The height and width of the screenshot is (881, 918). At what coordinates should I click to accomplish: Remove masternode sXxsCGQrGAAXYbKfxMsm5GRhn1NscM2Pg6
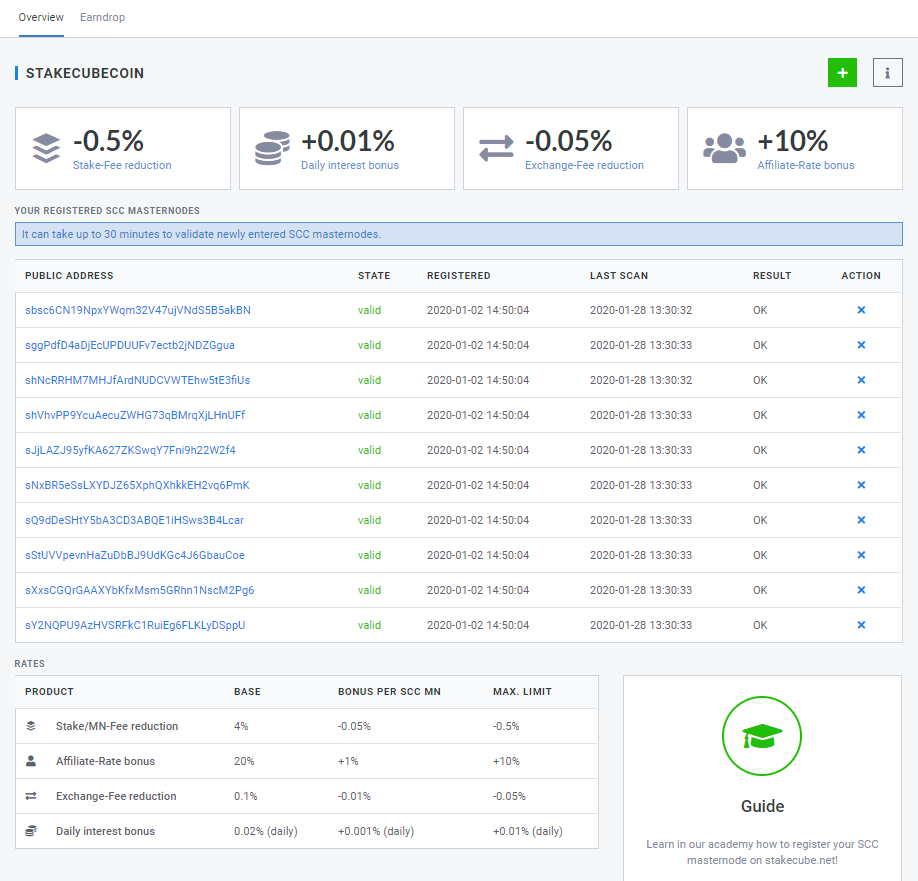pyautogui.click(x=861, y=590)
